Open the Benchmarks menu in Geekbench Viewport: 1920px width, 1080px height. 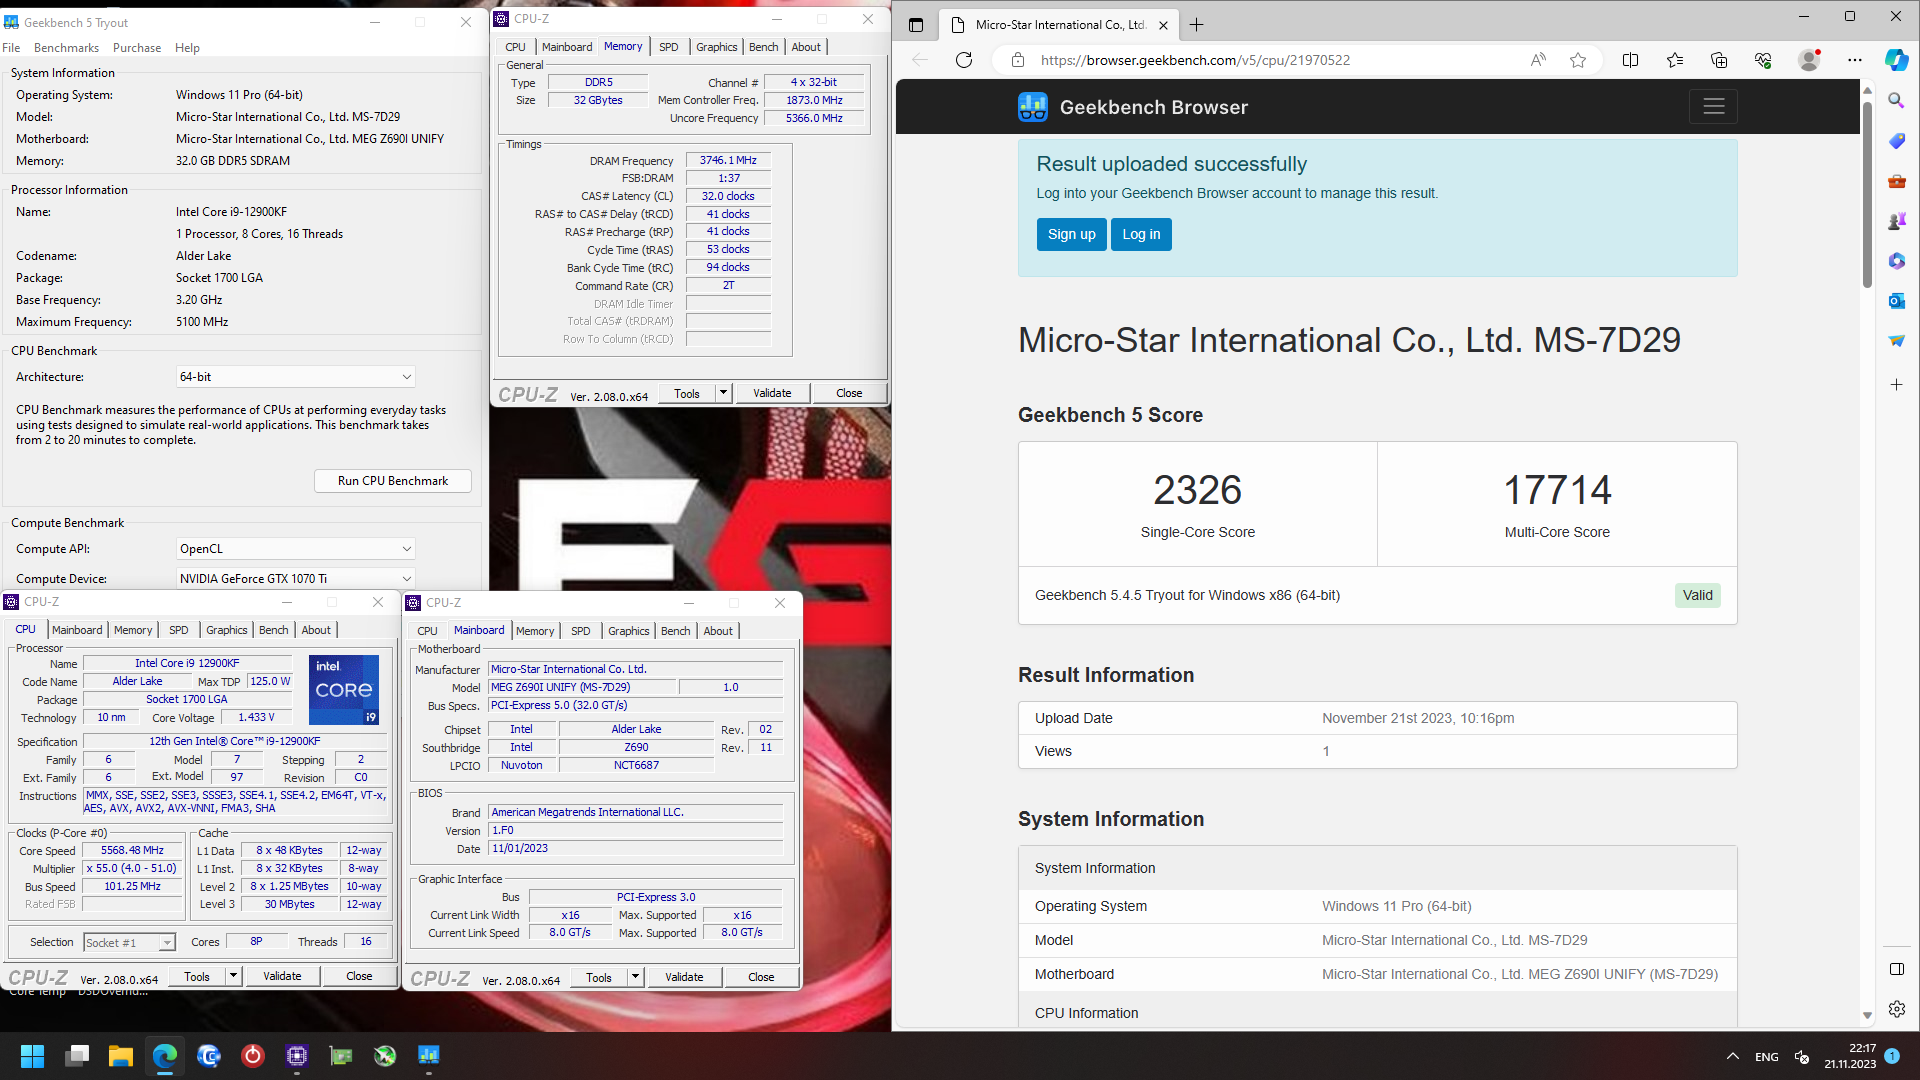click(x=66, y=48)
